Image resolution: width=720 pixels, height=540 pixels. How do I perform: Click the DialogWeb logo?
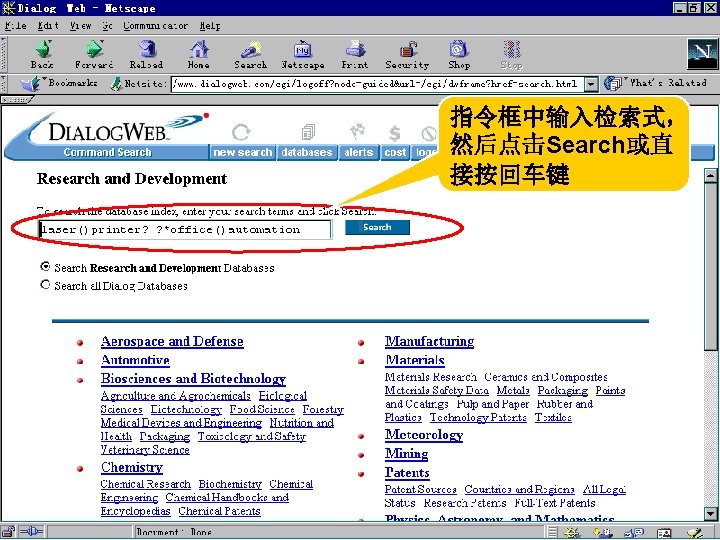109,132
